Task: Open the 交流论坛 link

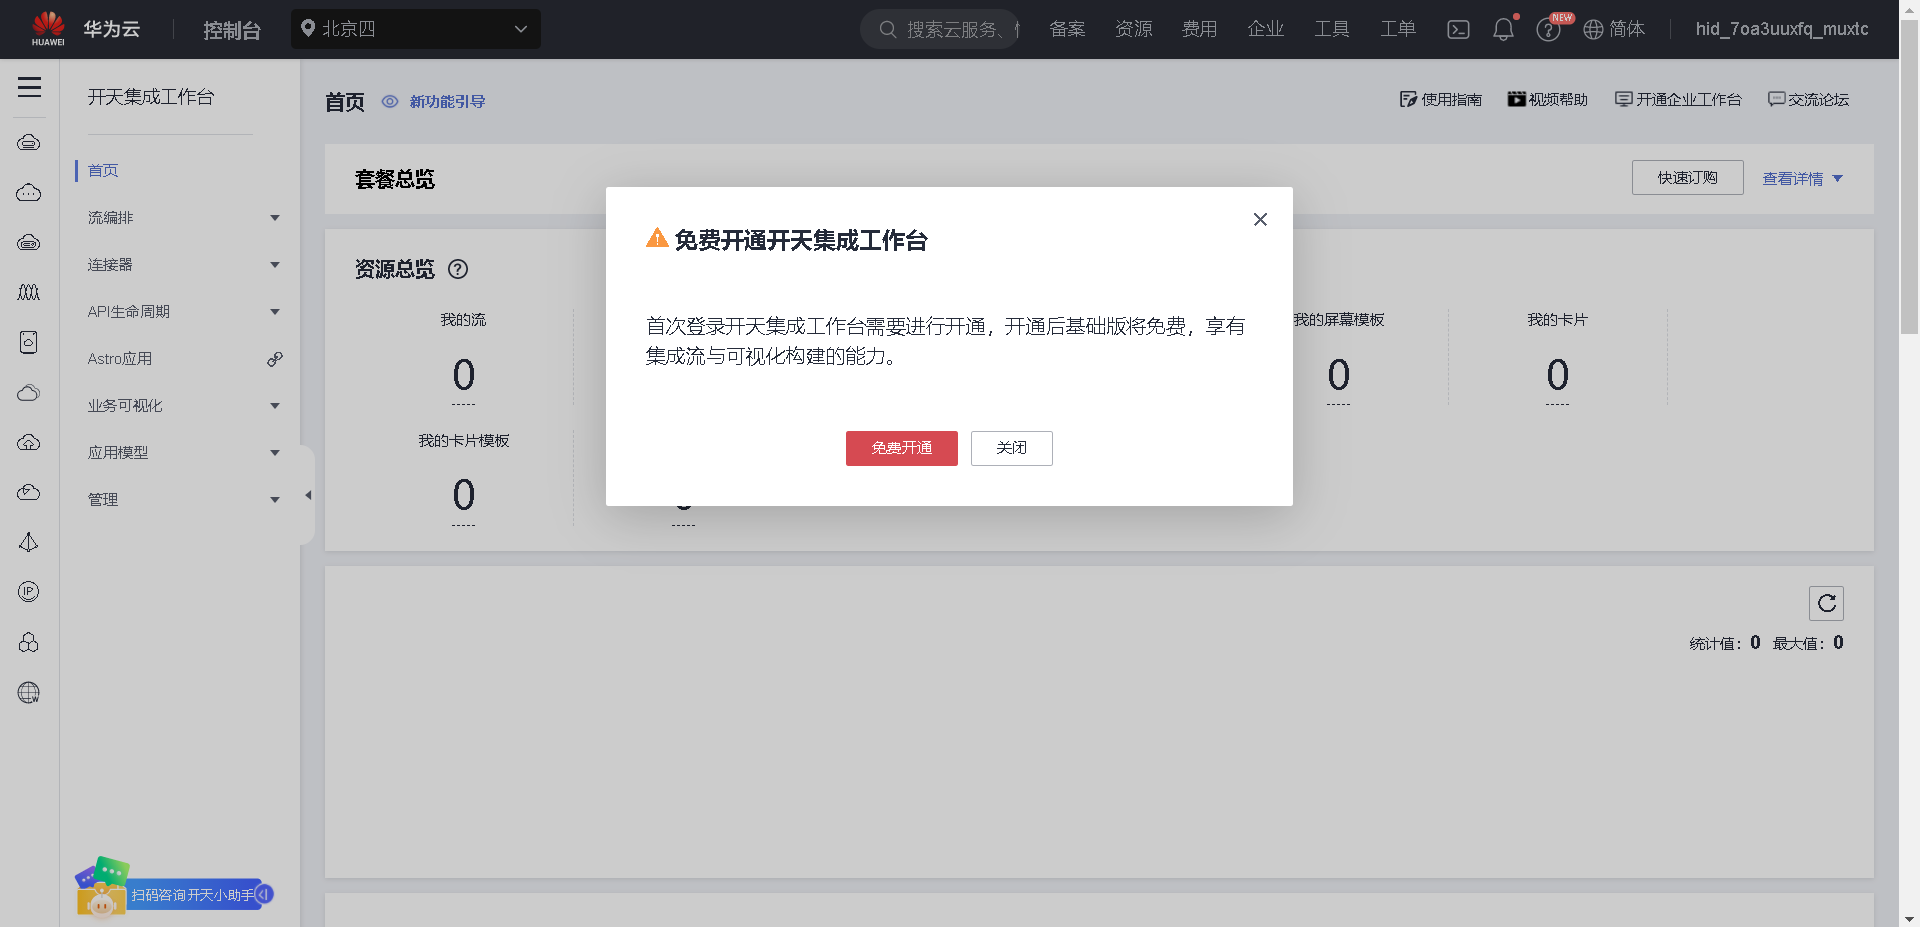Action: (1809, 99)
